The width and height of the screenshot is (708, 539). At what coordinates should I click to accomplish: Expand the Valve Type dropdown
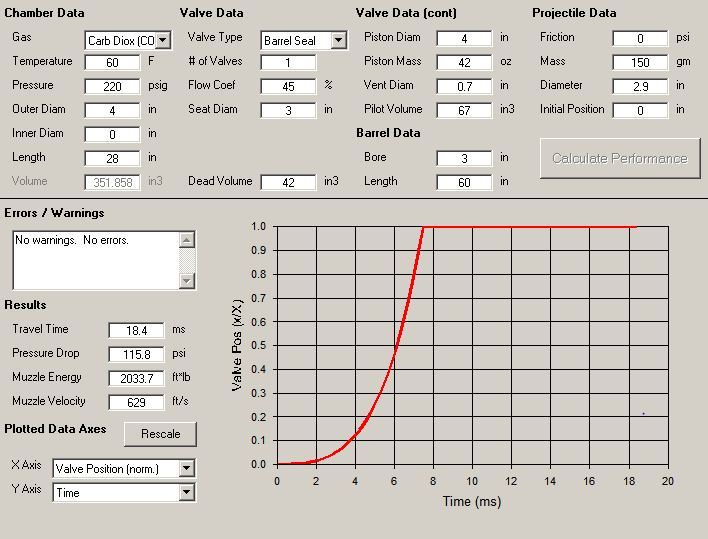pyautogui.click(x=338, y=41)
